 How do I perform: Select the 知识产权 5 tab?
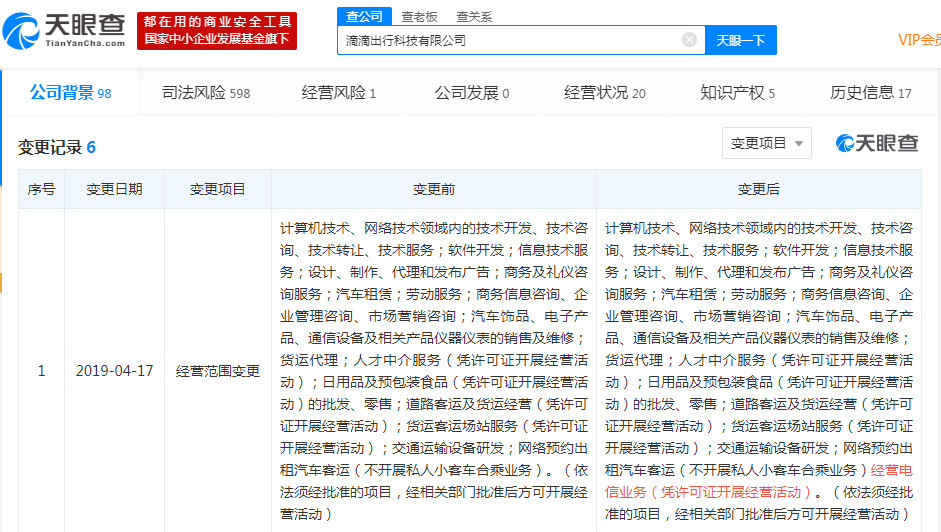point(738,92)
